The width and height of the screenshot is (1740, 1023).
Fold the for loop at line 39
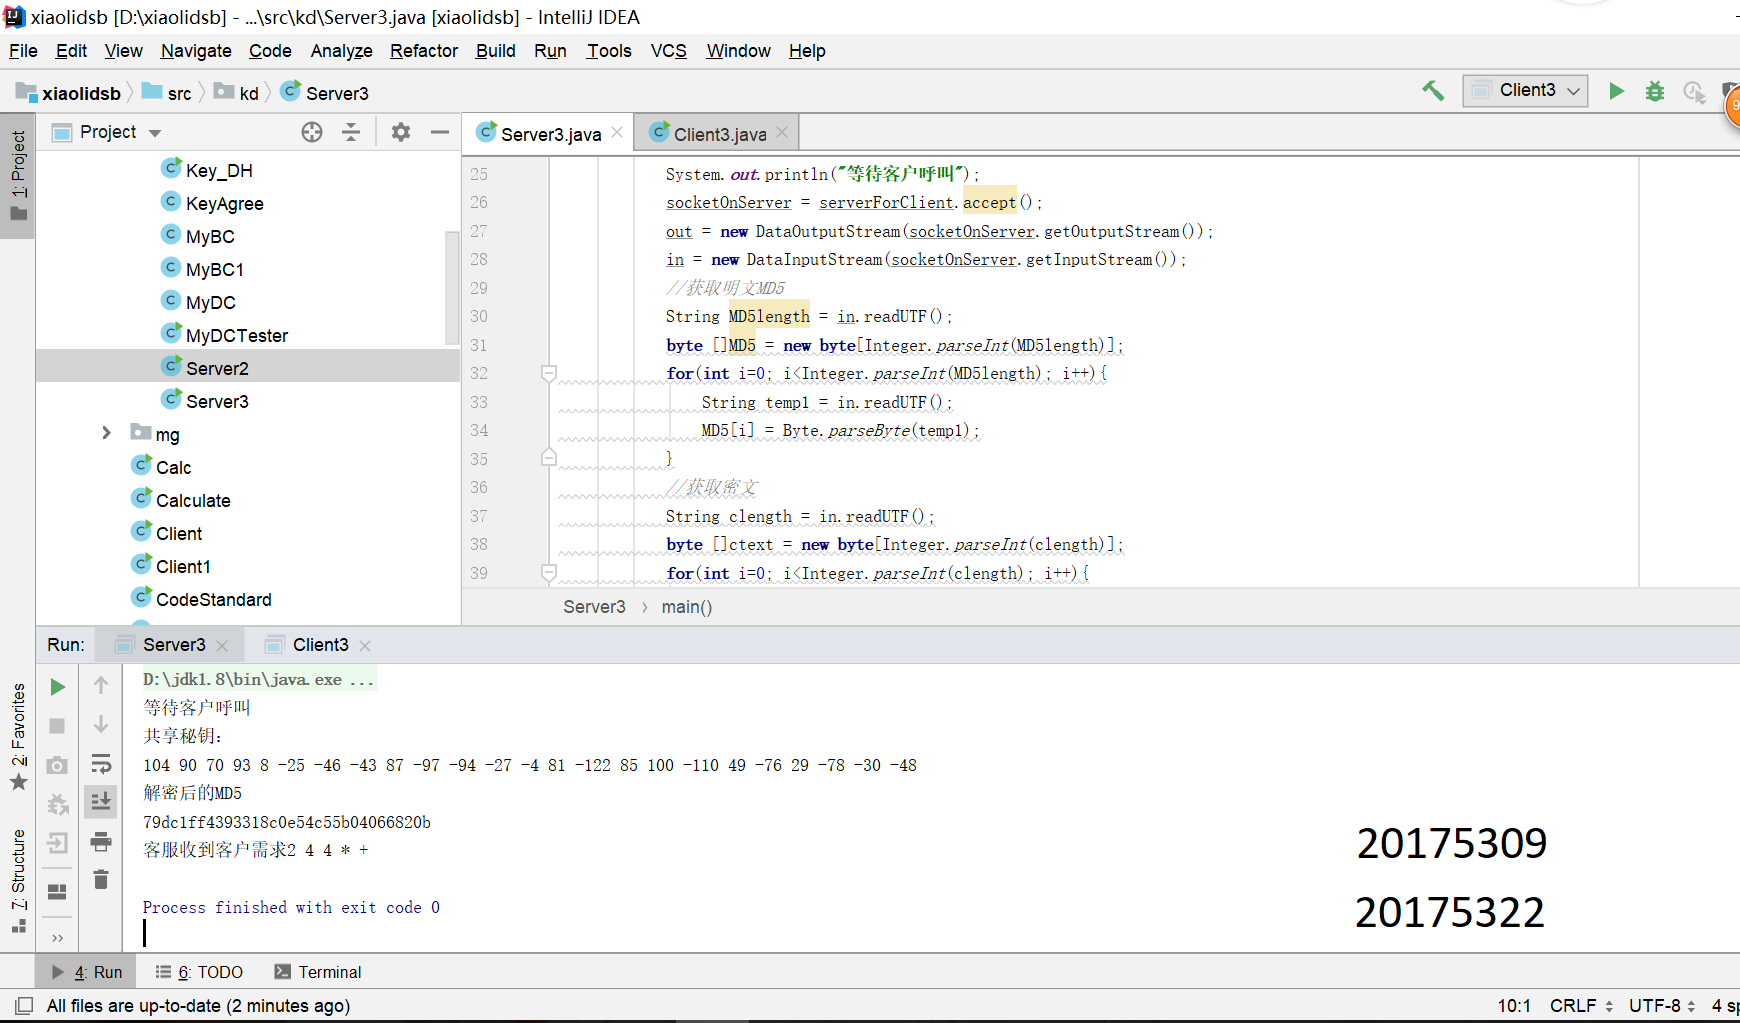[549, 573]
